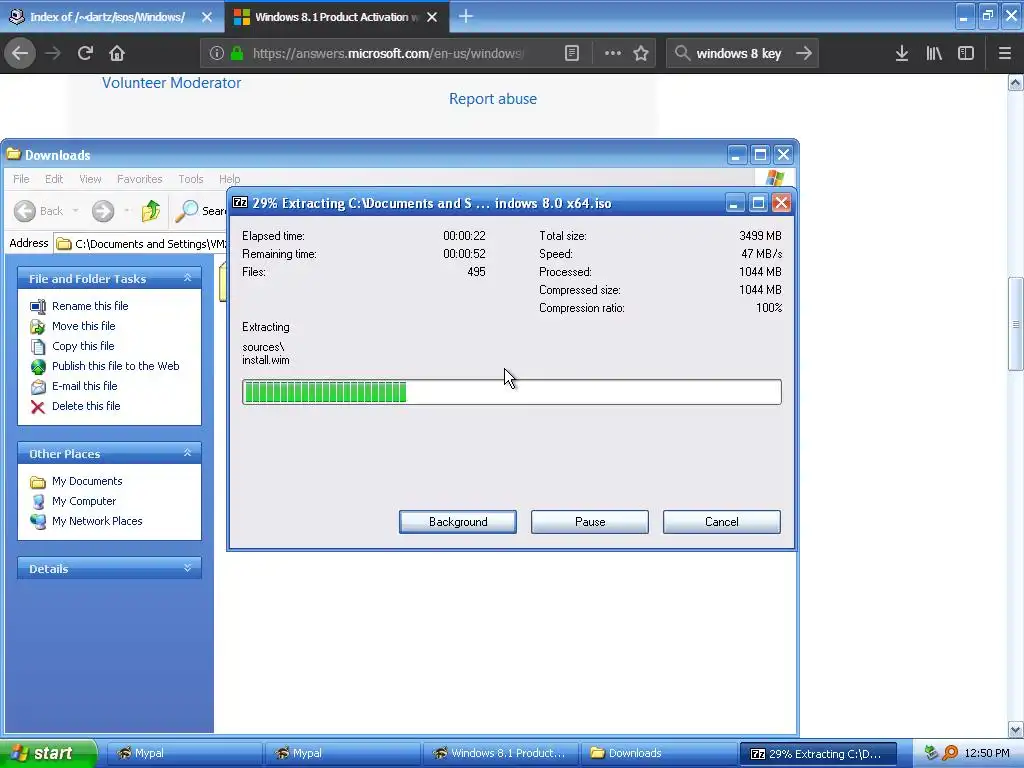The height and width of the screenshot is (768, 1024).
Task: Open the Windows start menu
Action: tap(47, 753)
